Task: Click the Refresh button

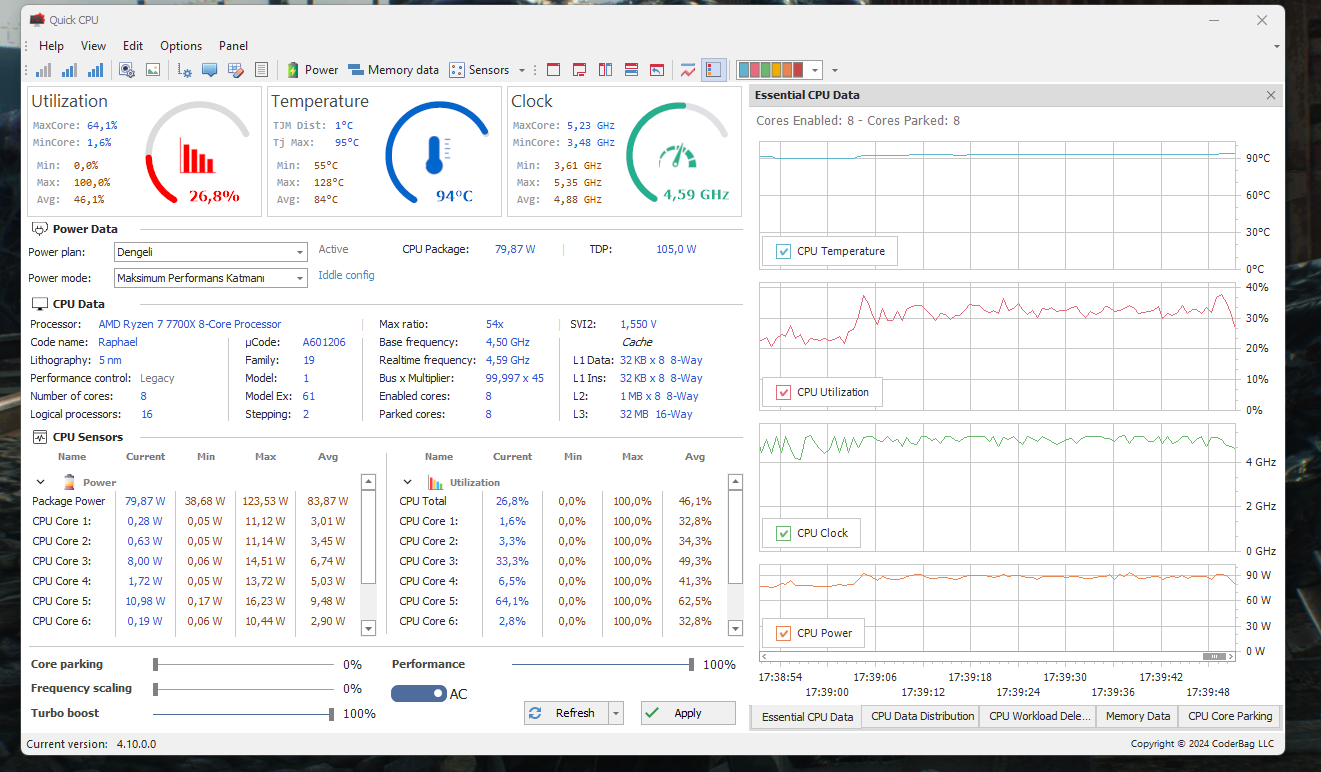Action: (x=566, y=713)
